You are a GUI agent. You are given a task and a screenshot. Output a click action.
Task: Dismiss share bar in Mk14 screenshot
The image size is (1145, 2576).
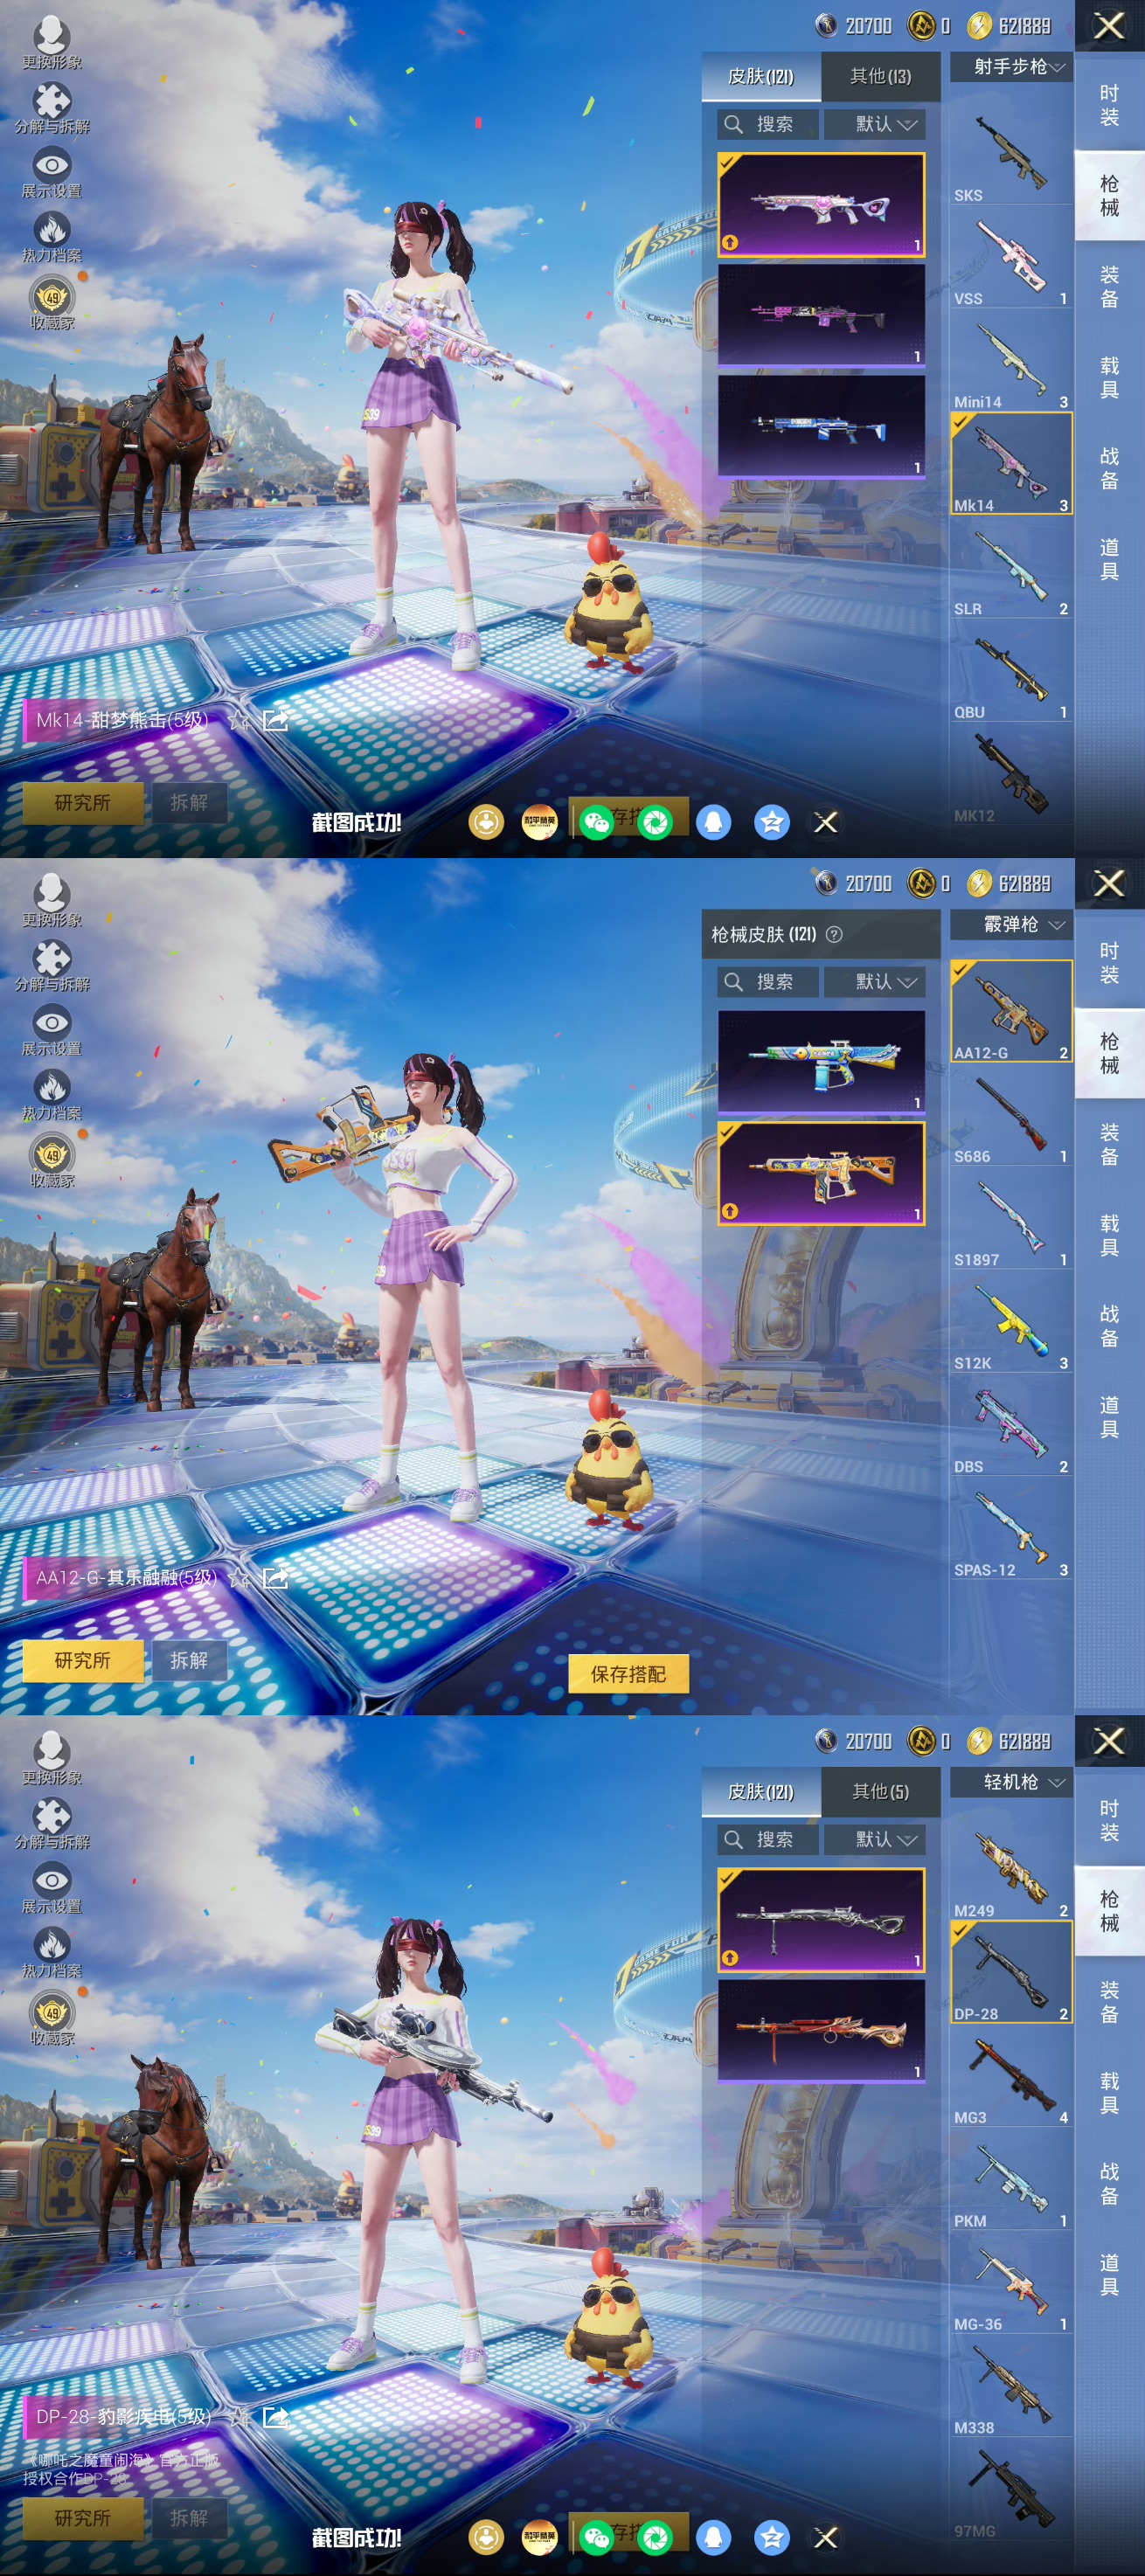coord(826,822)
